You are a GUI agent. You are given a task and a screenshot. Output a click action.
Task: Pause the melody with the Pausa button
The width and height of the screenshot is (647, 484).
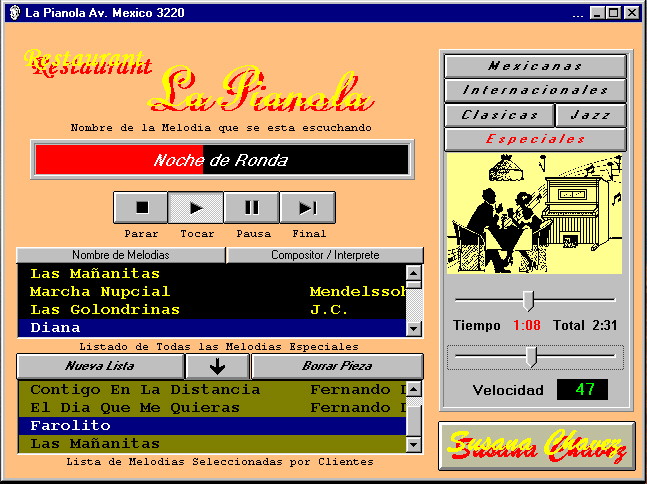252,207
